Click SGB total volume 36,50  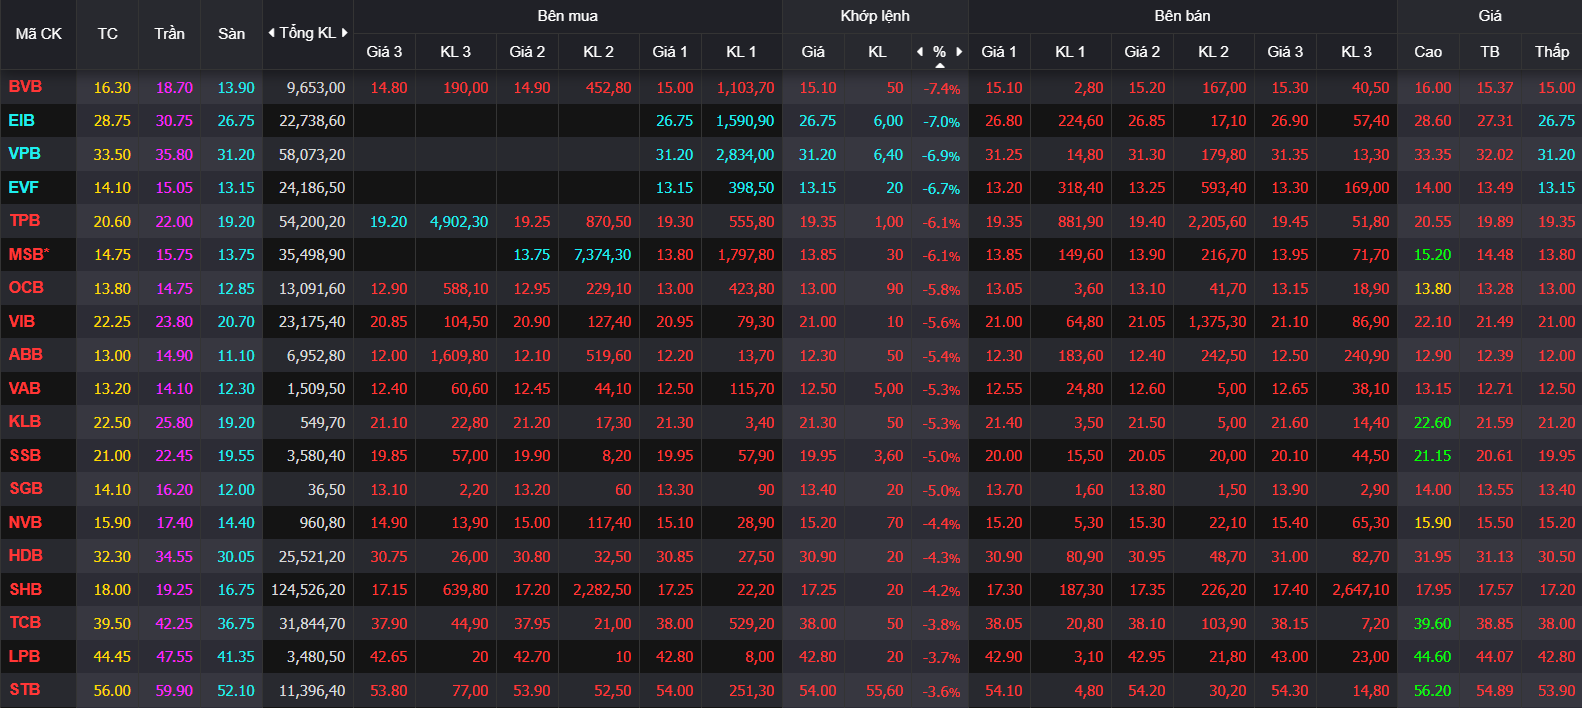[326, 489]
